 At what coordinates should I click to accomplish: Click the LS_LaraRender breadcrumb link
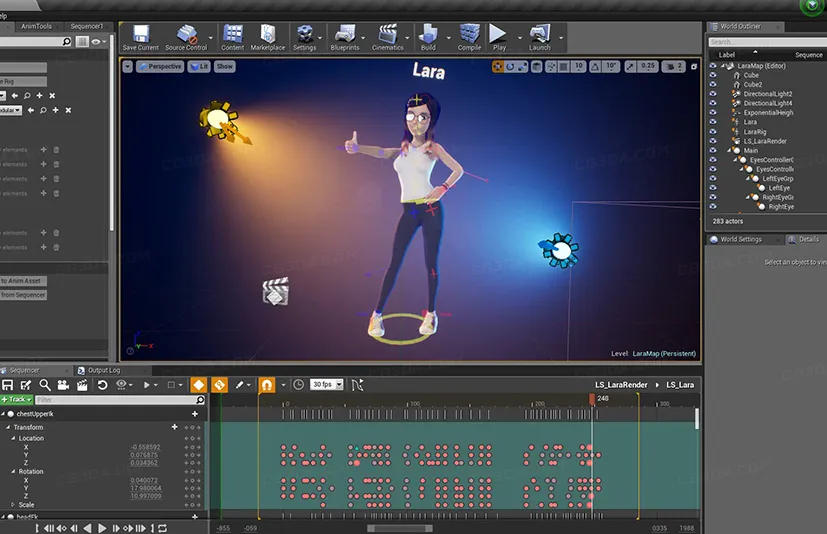621,385
